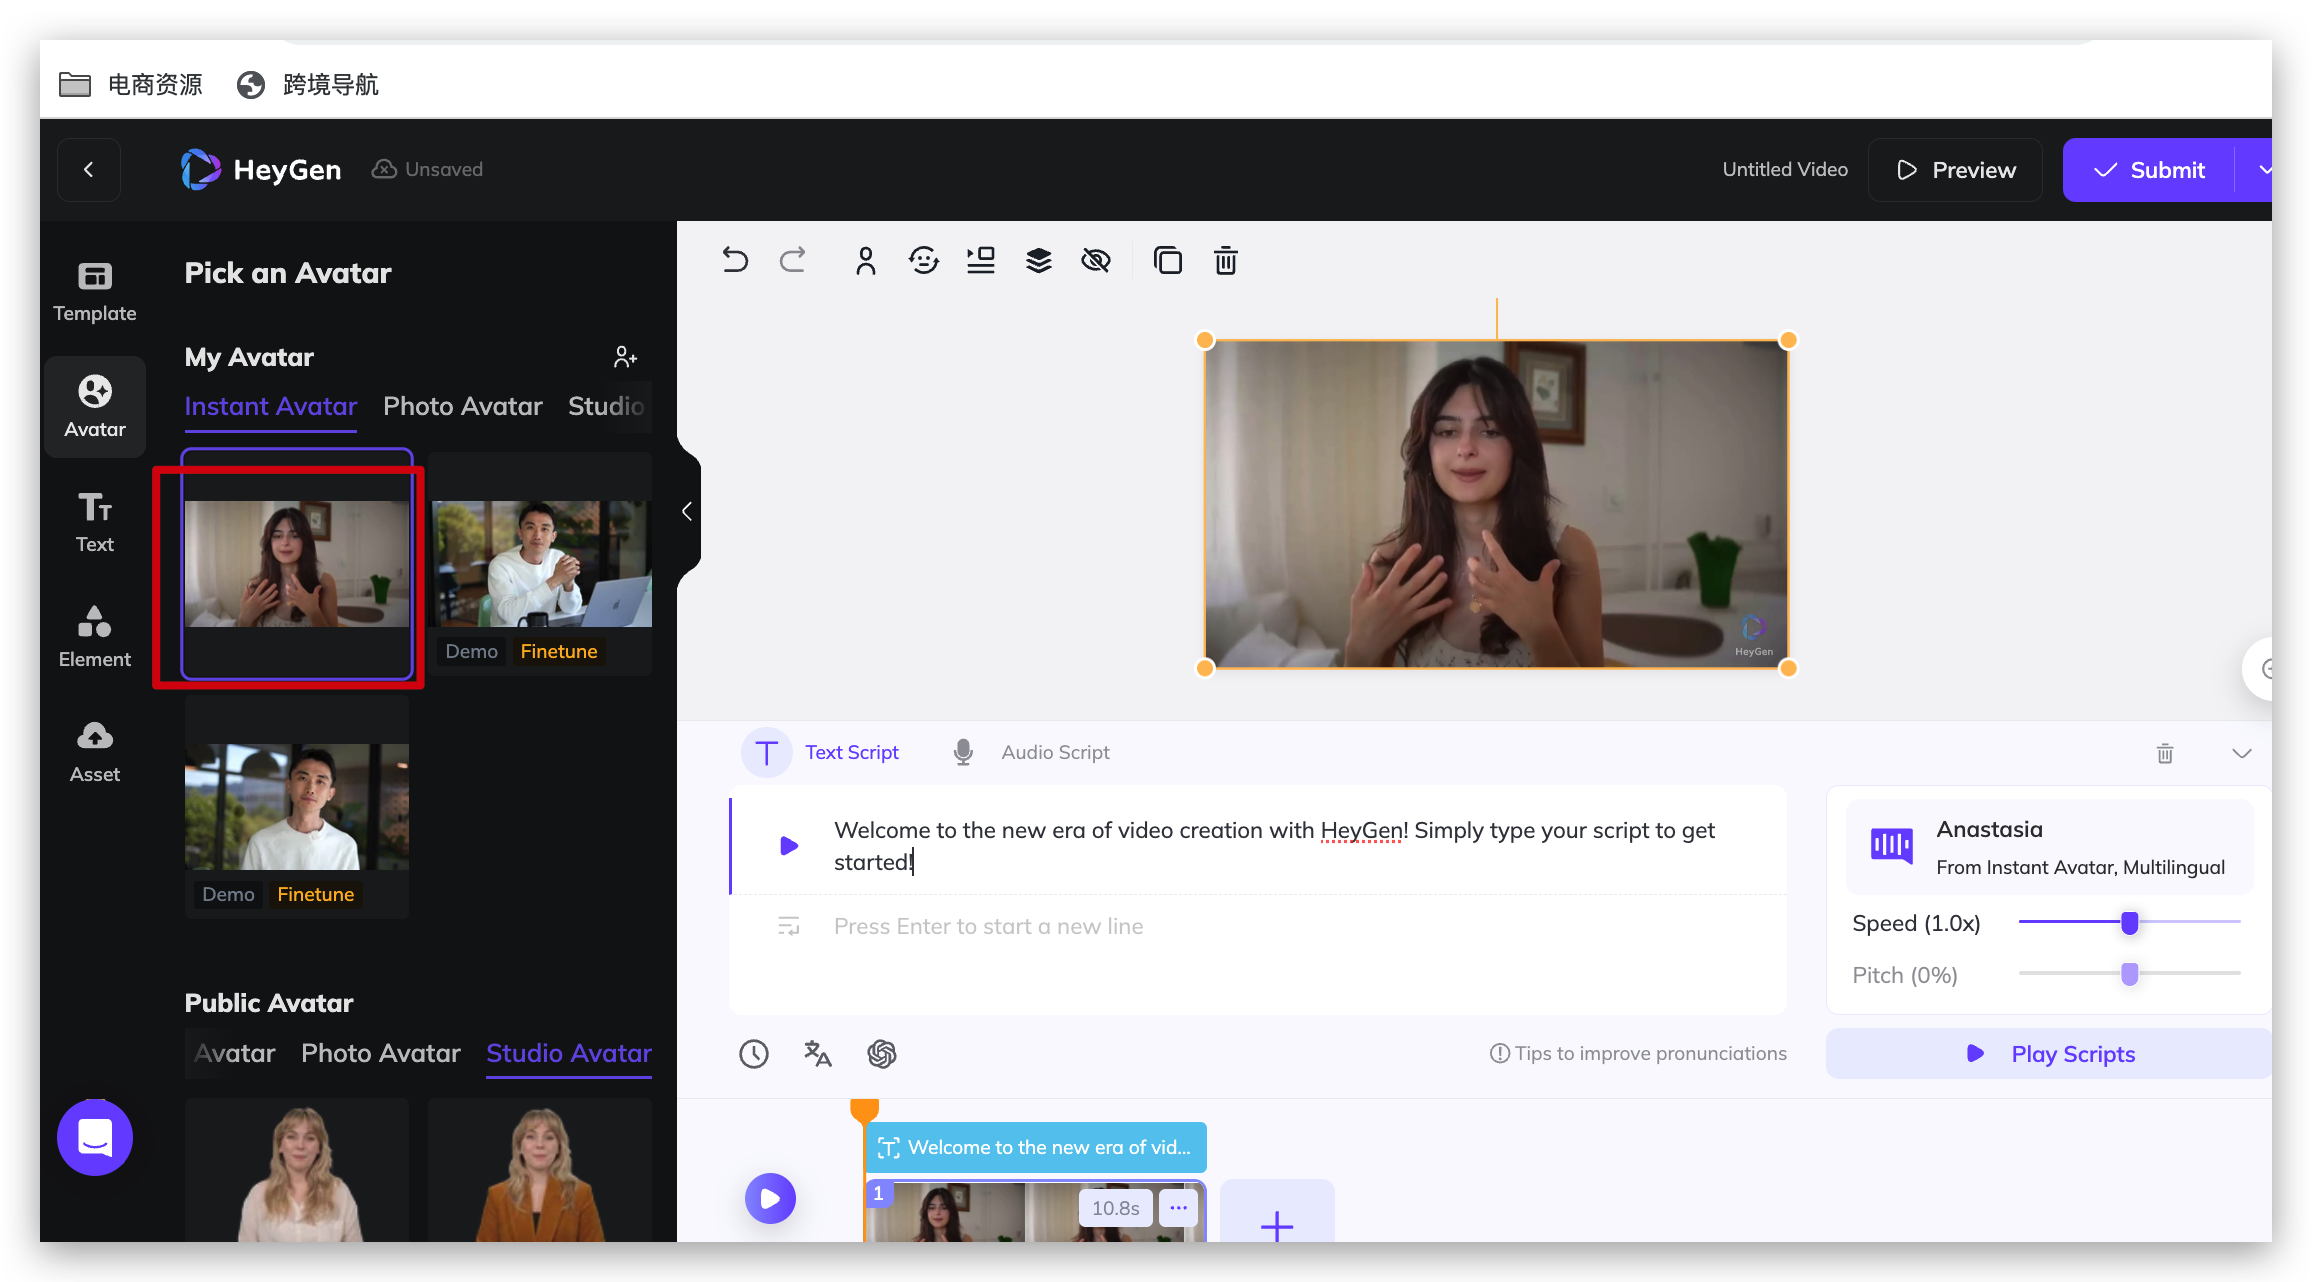Open the face swap smiley icon
The image size is (2312, 1282).
[x=923, y=261]
